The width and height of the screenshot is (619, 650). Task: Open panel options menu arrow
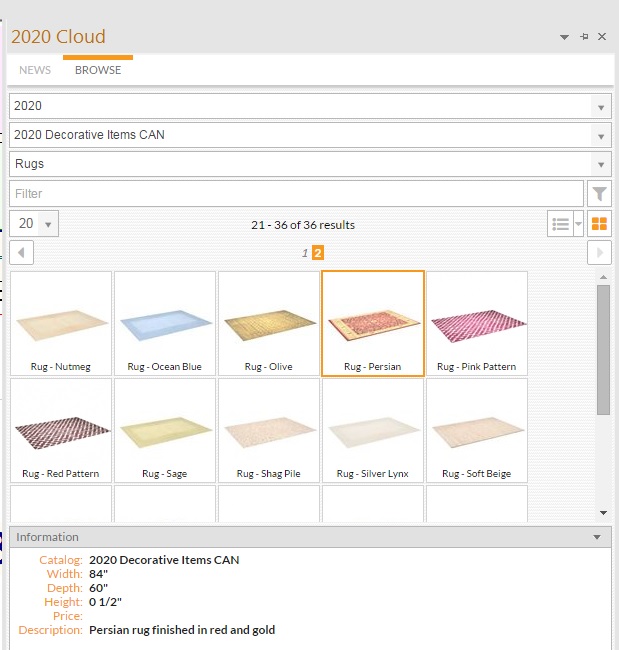(x=564, y=37)
